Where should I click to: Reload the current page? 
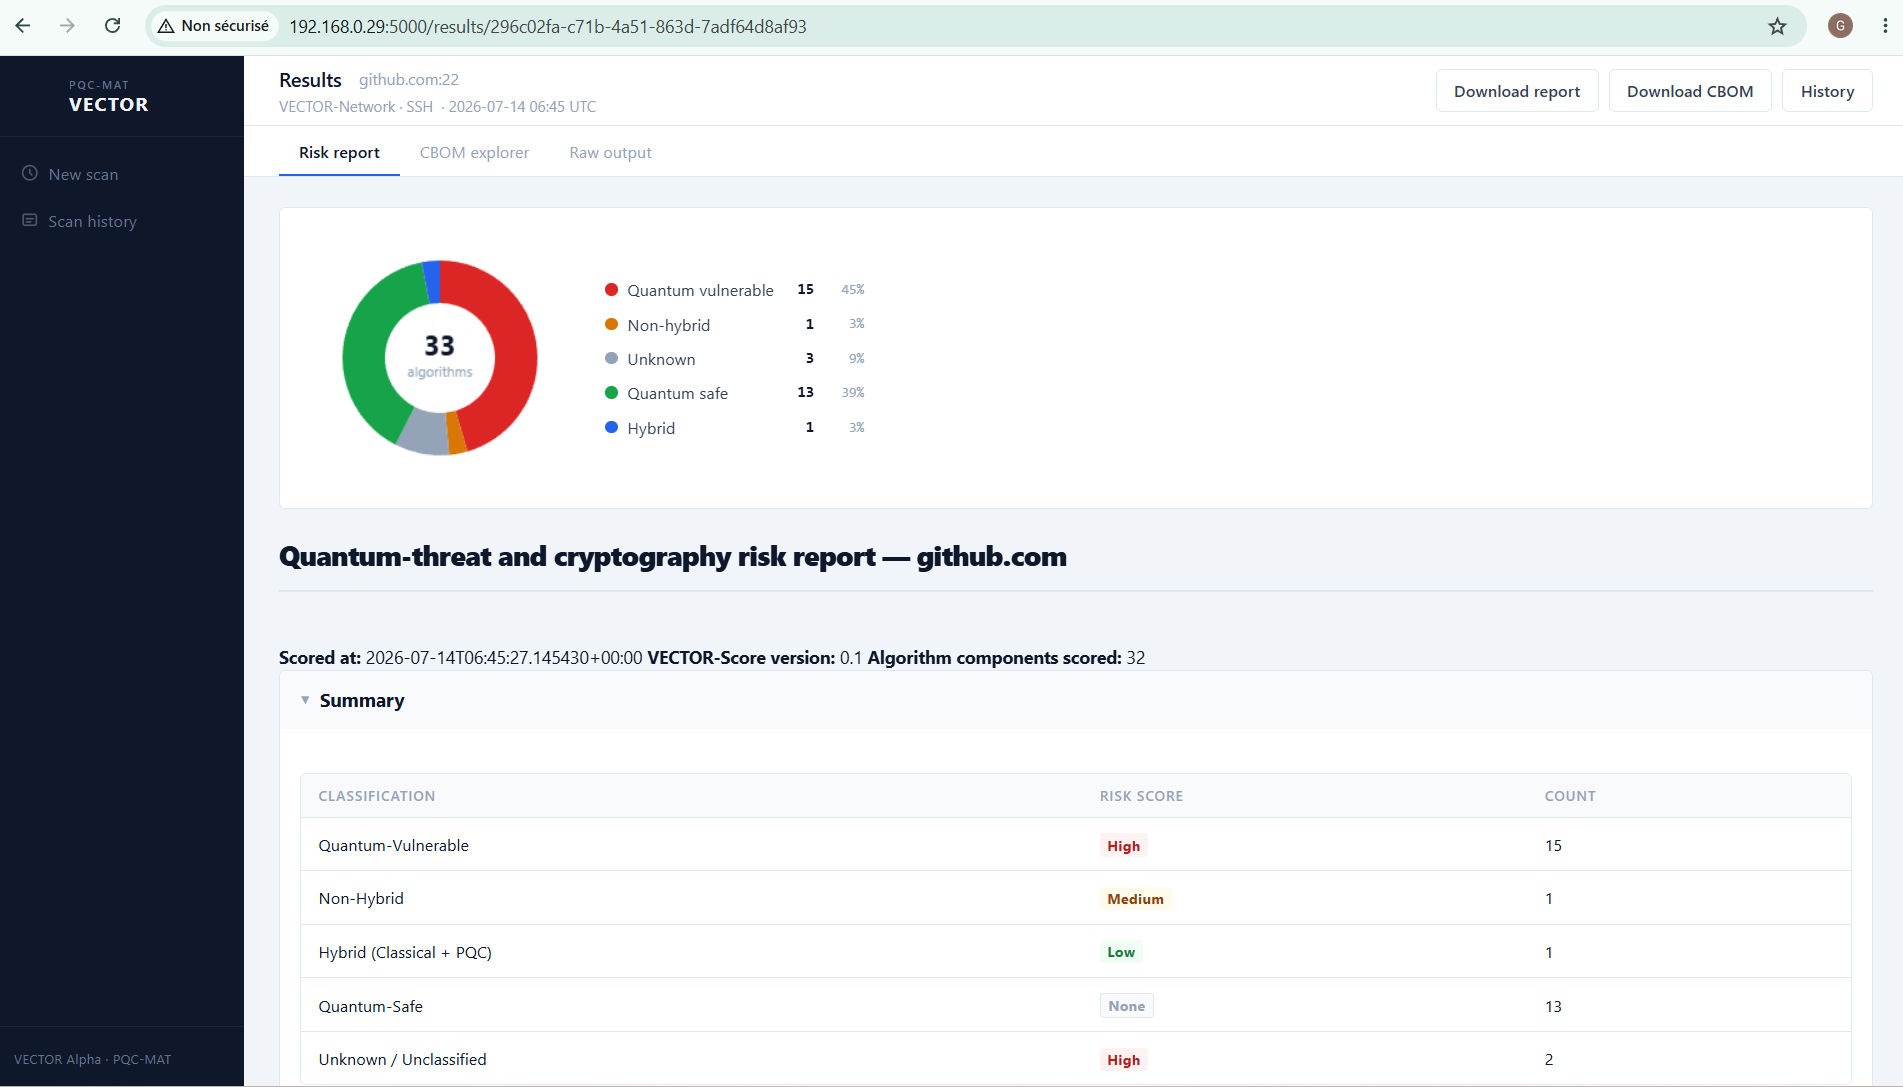pyautogui.click(x=113, y=26)
